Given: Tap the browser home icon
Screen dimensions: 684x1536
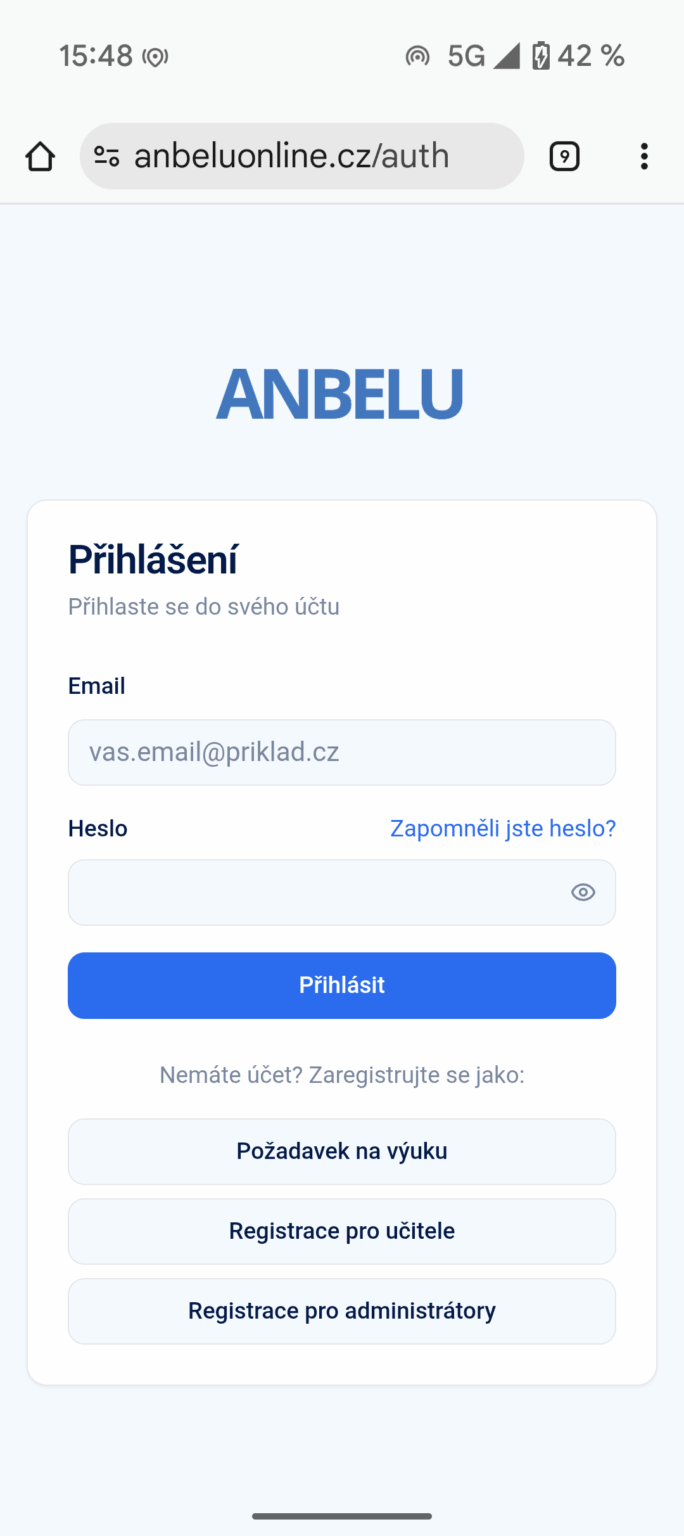Looking at the screenshot, I should [40, 157].
